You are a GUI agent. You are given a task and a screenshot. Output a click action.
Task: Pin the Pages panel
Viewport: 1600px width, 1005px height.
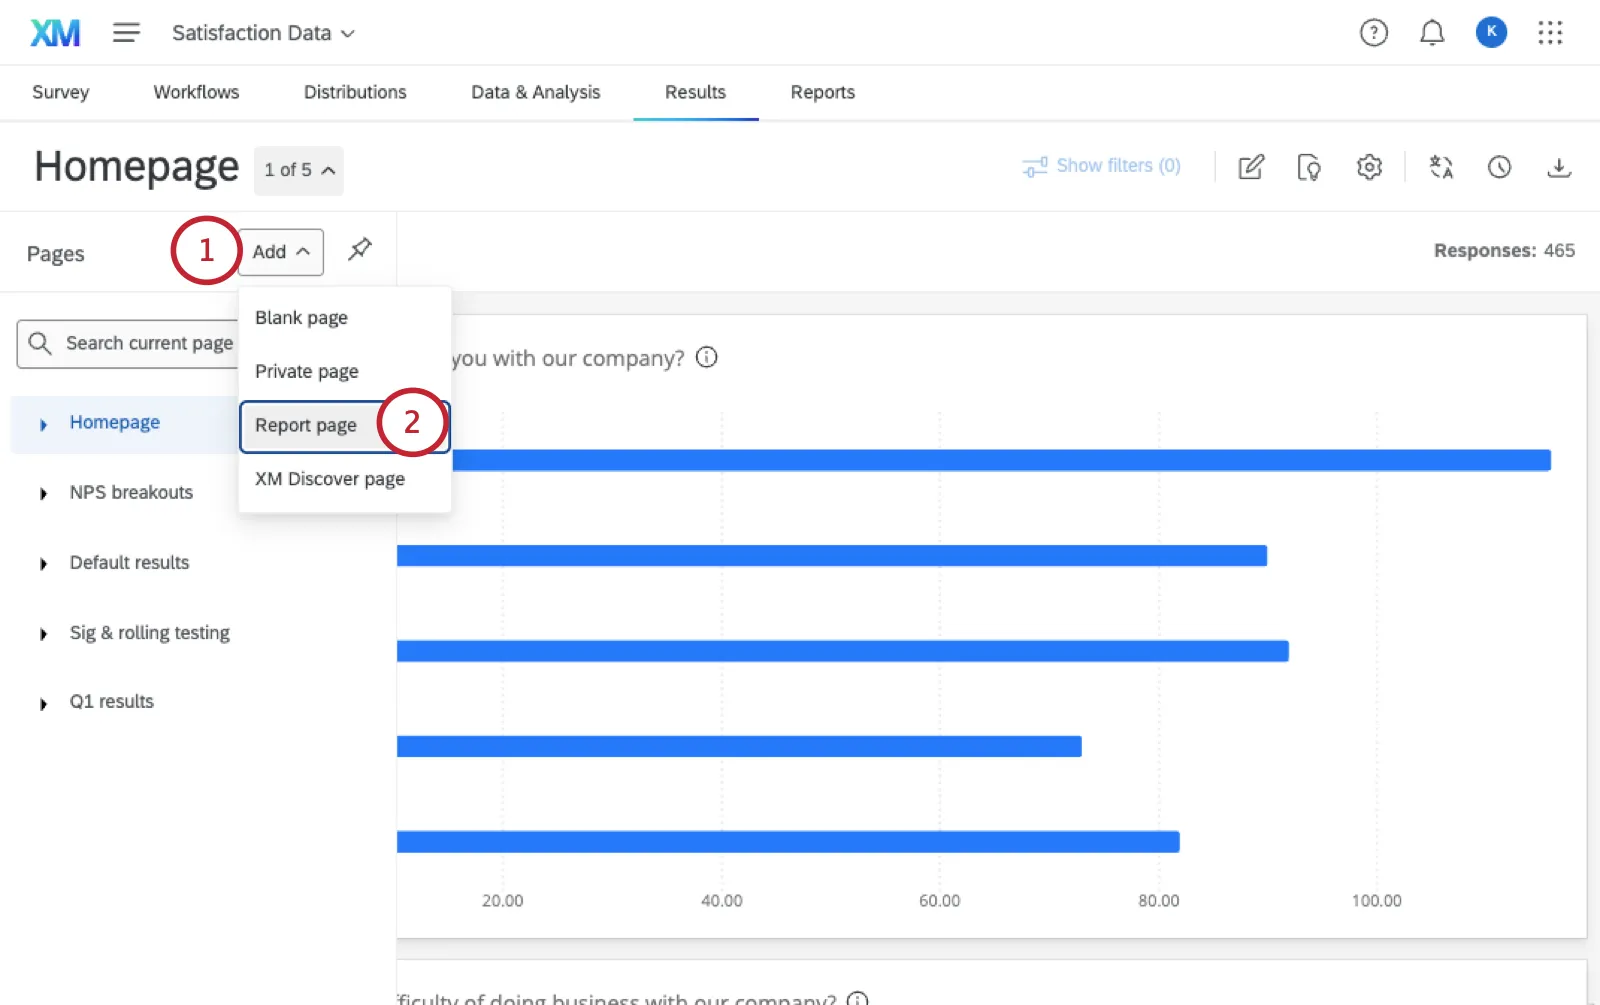(360, 249)
